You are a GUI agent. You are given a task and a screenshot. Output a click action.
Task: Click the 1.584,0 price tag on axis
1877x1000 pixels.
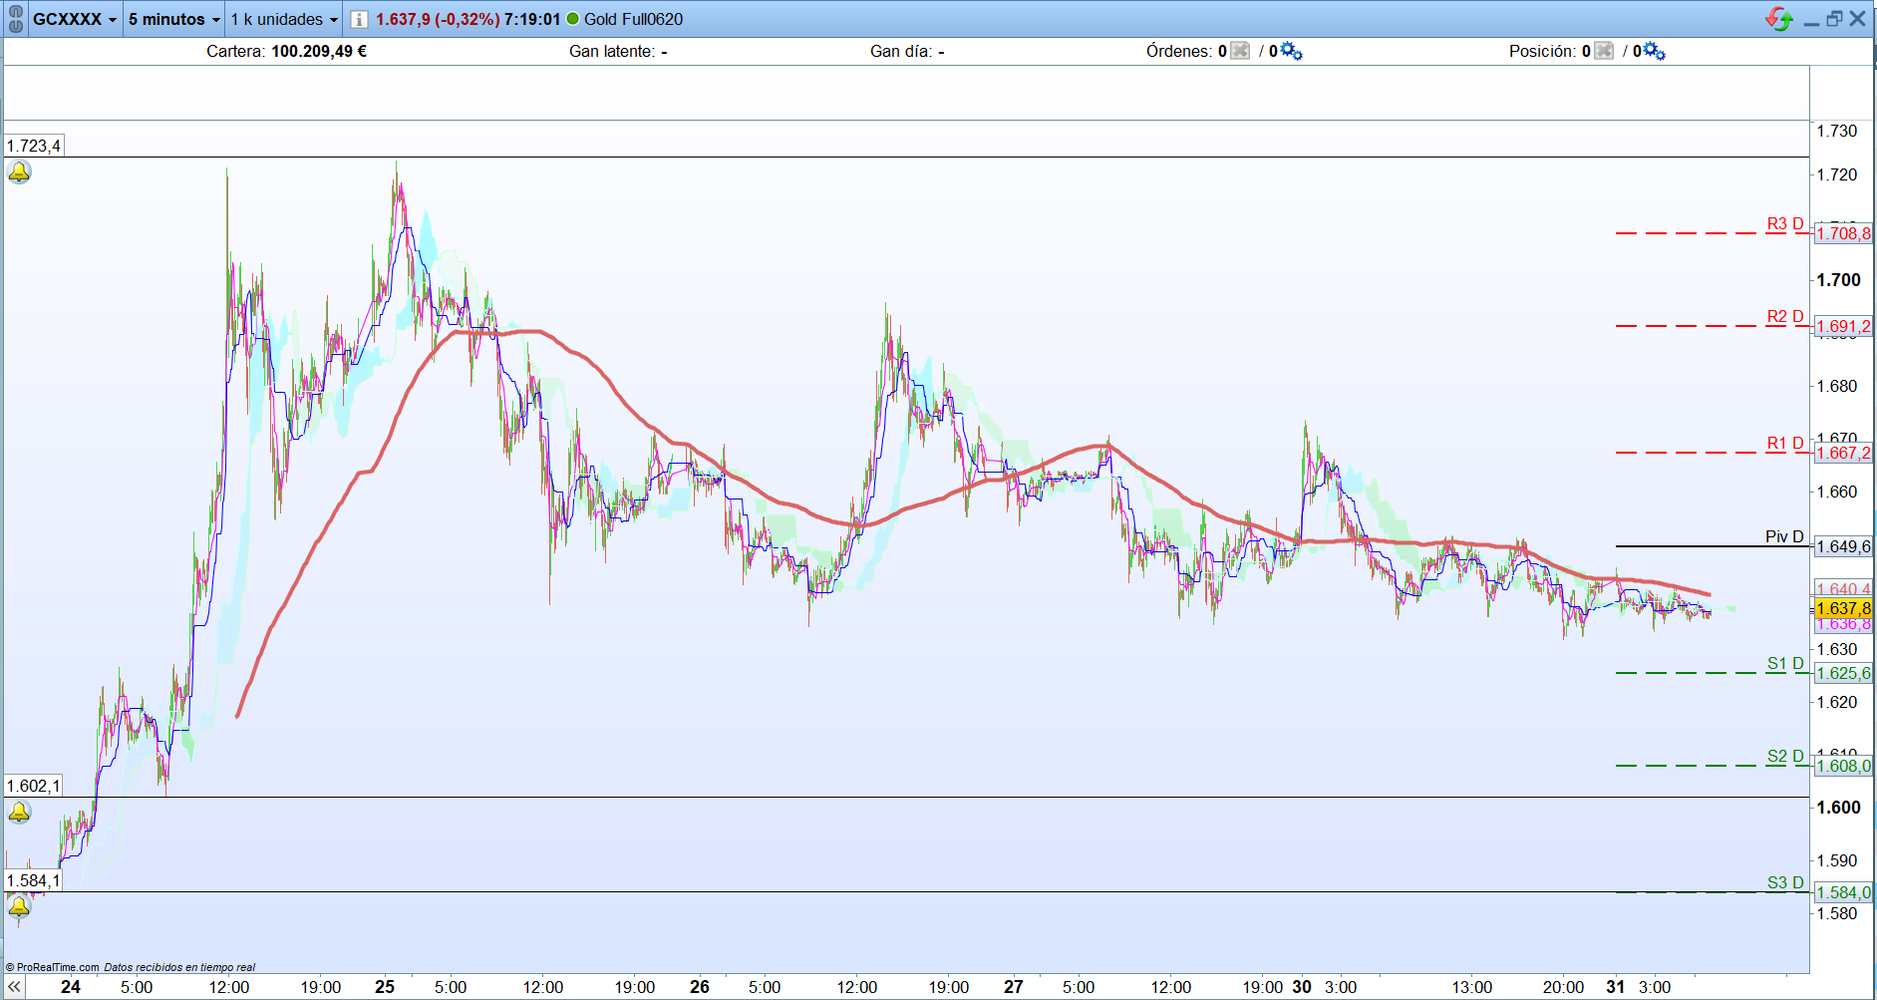(1843, 892)
